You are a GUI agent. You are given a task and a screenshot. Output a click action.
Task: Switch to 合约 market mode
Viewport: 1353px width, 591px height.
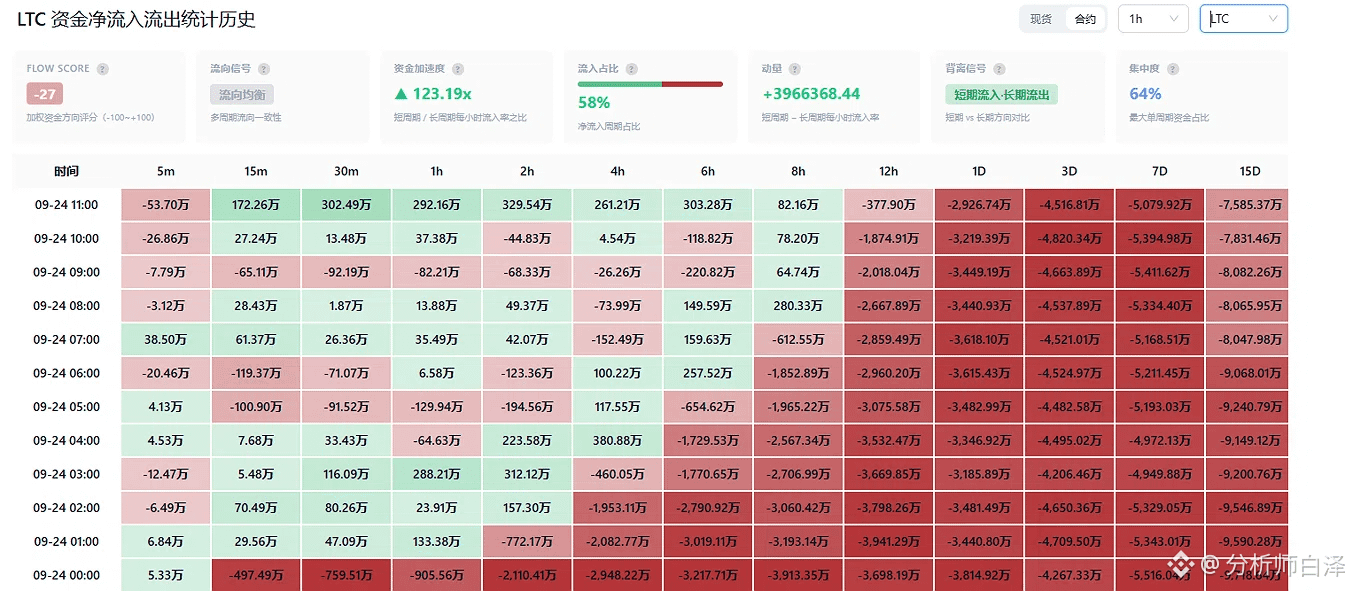1085,19
